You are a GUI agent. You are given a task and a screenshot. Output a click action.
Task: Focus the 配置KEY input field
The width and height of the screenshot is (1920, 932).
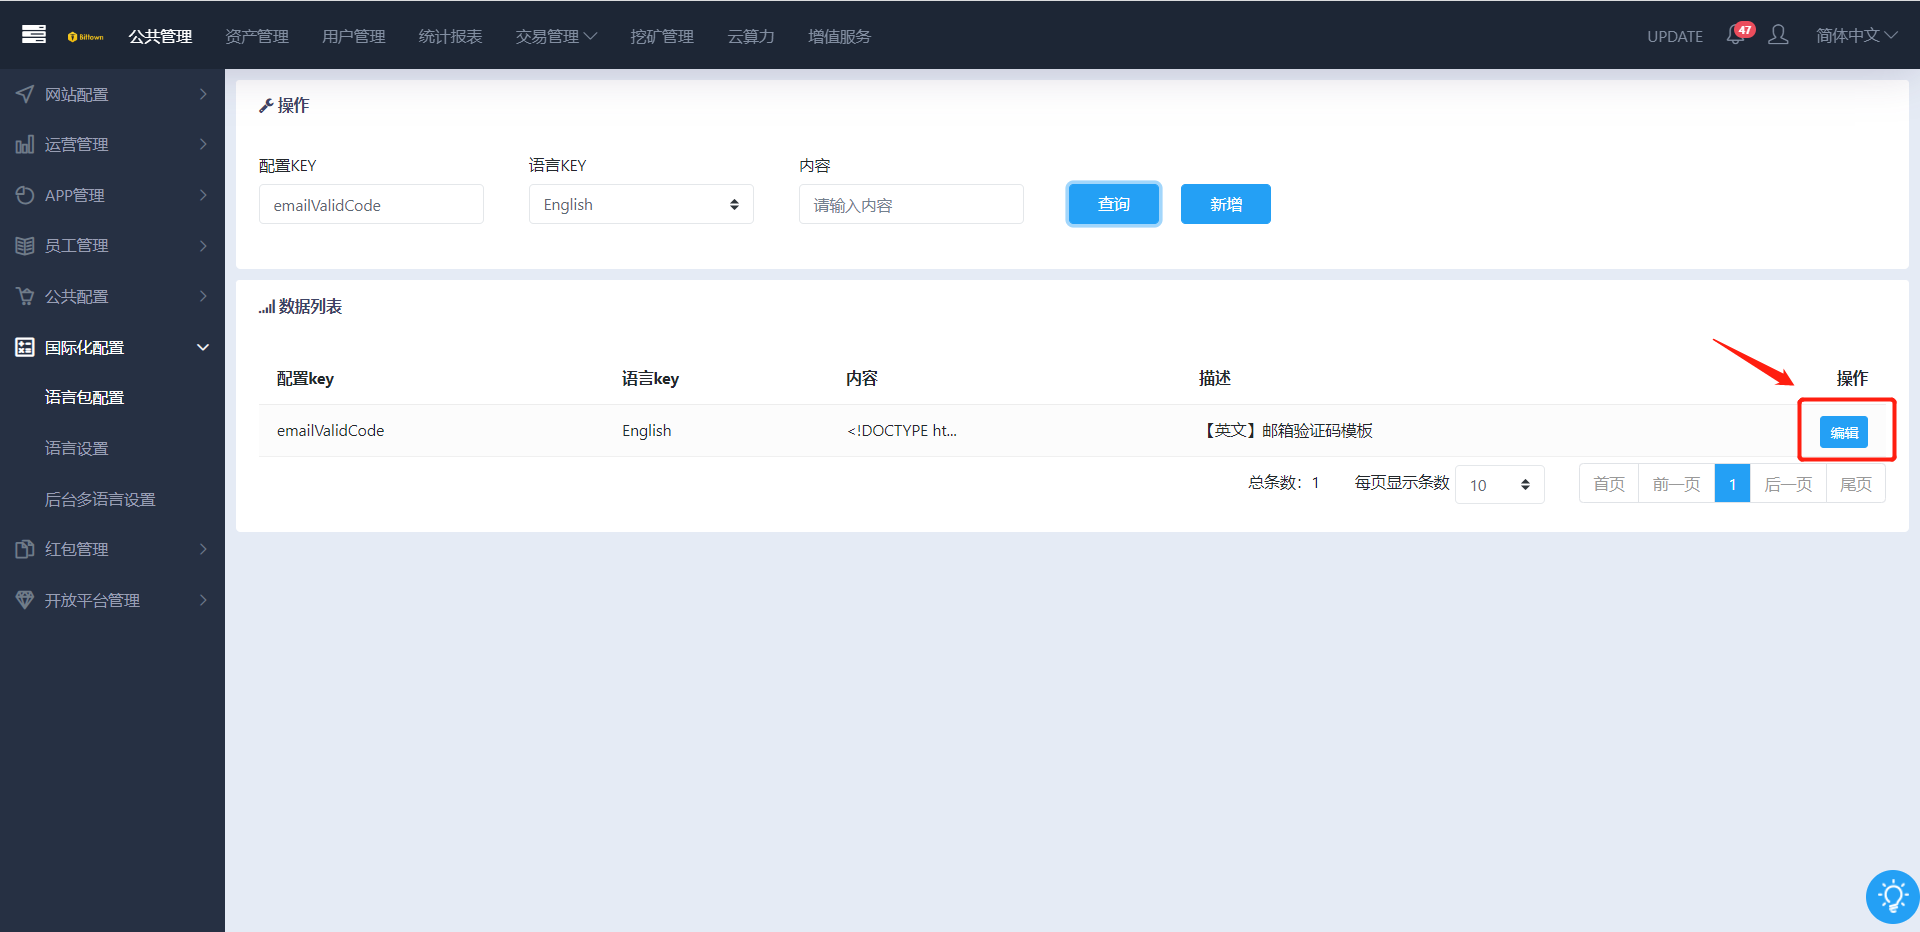371,204
